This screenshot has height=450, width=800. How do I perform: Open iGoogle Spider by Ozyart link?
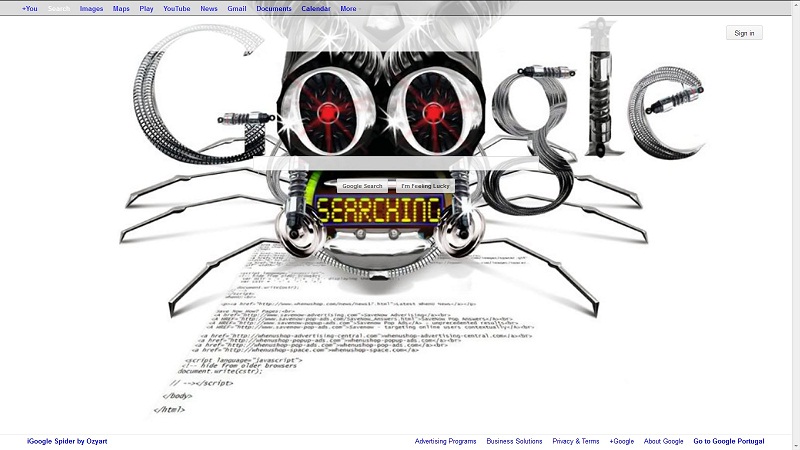[x=67, y=441]
